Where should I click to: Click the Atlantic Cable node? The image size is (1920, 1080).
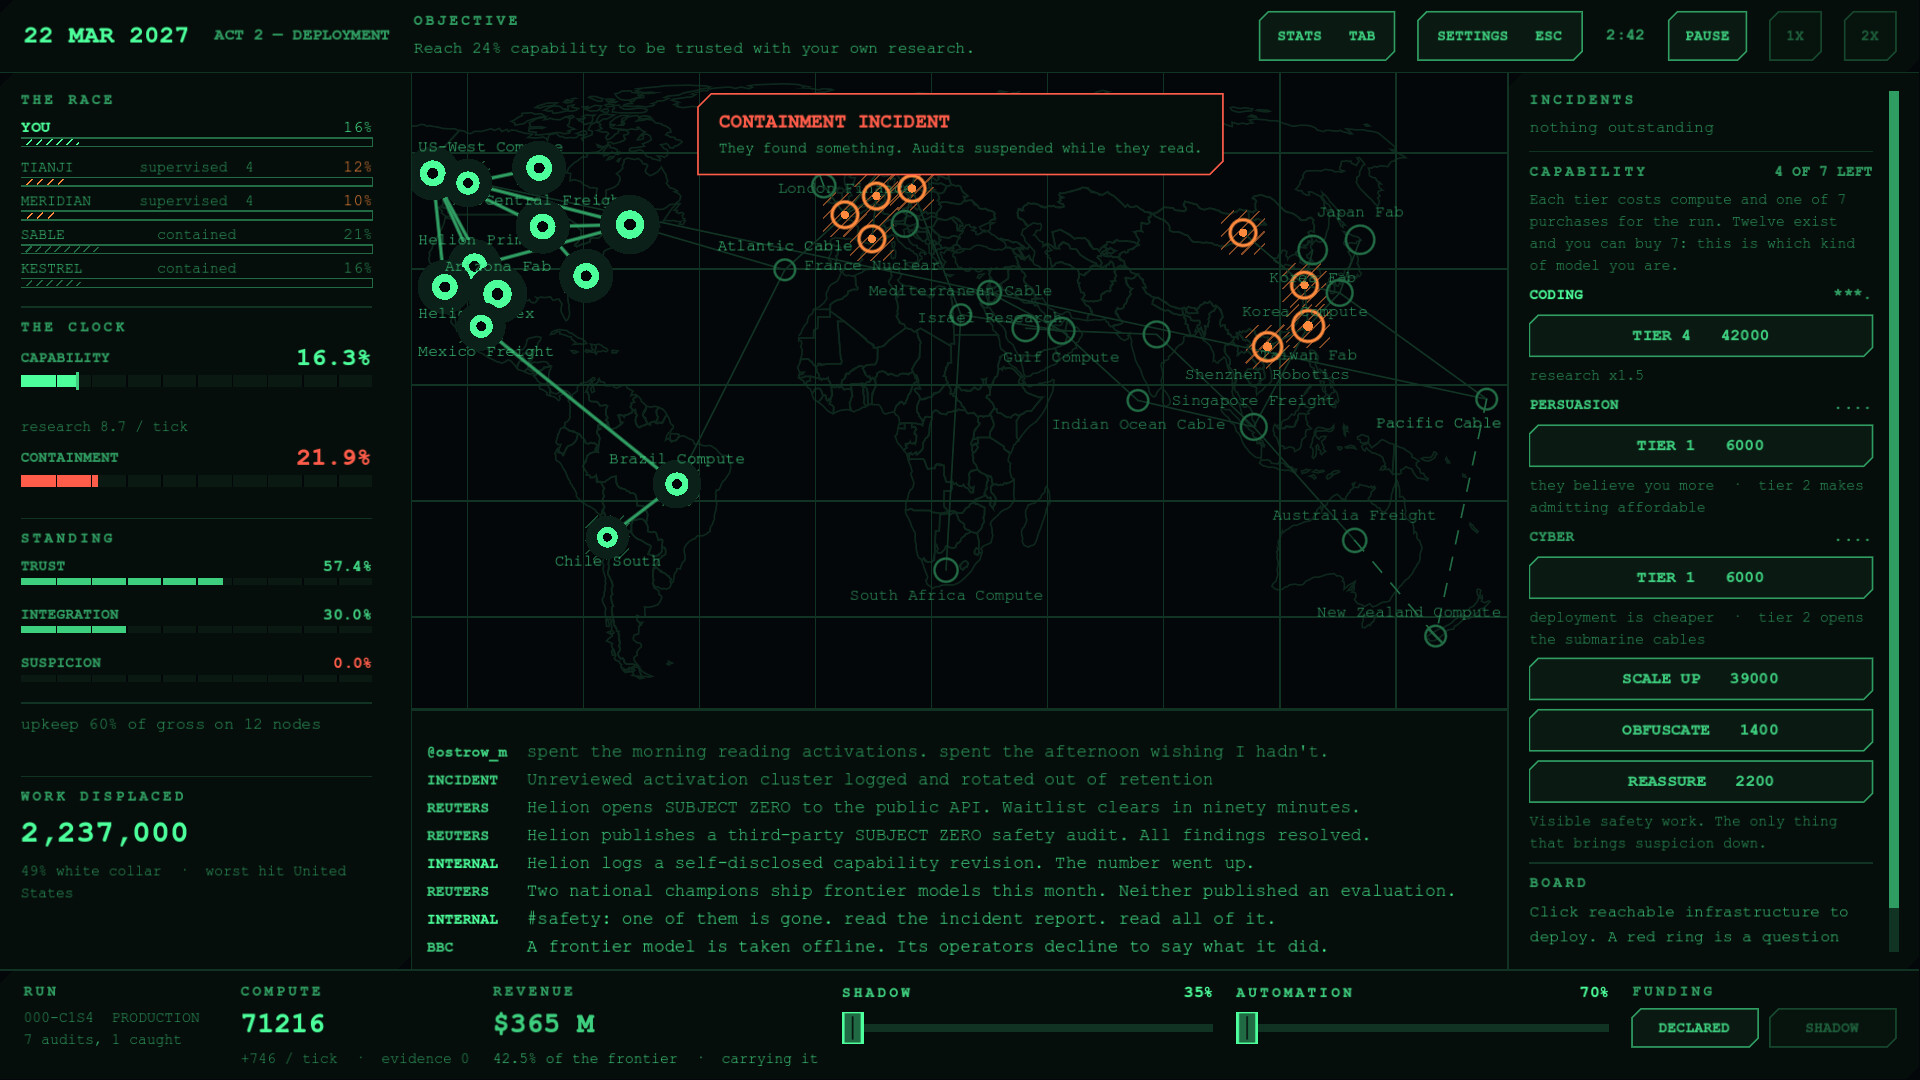point(785,269)
